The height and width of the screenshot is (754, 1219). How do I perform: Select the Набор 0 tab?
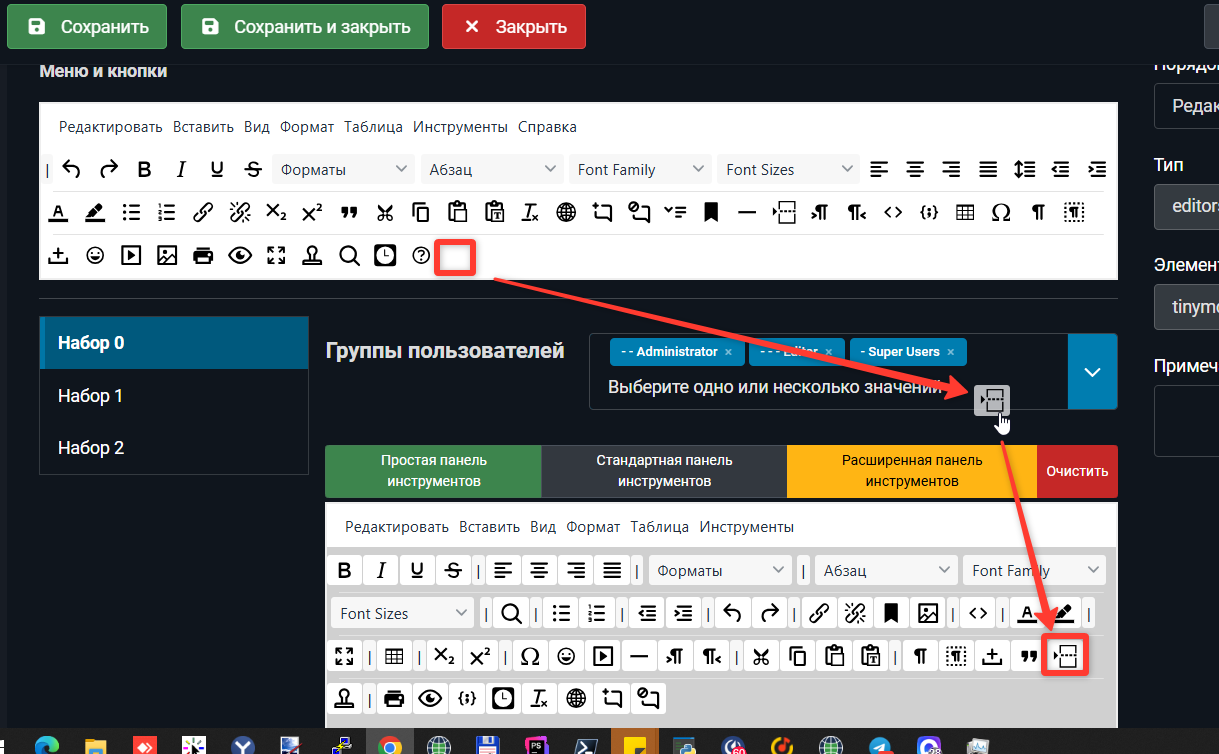[174, 342]
